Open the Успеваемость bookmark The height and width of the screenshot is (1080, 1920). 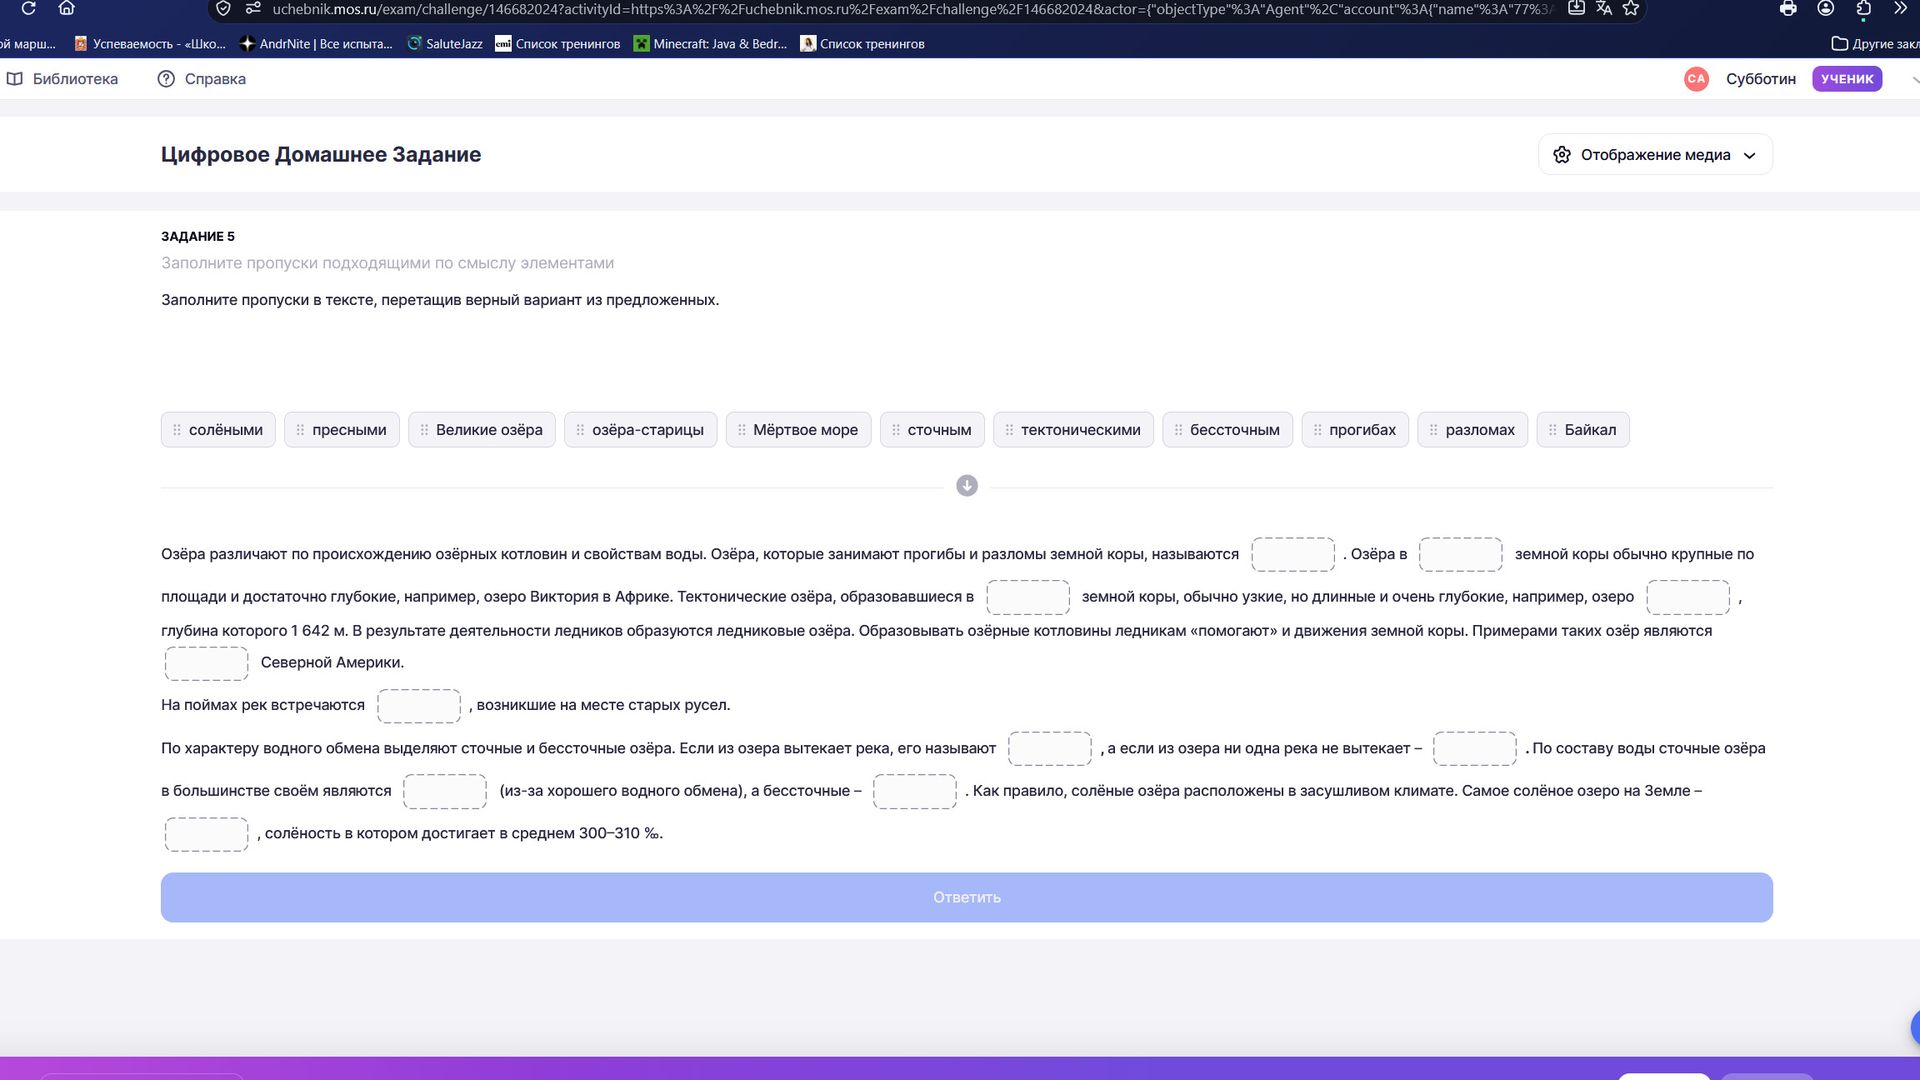coord(150,44)
